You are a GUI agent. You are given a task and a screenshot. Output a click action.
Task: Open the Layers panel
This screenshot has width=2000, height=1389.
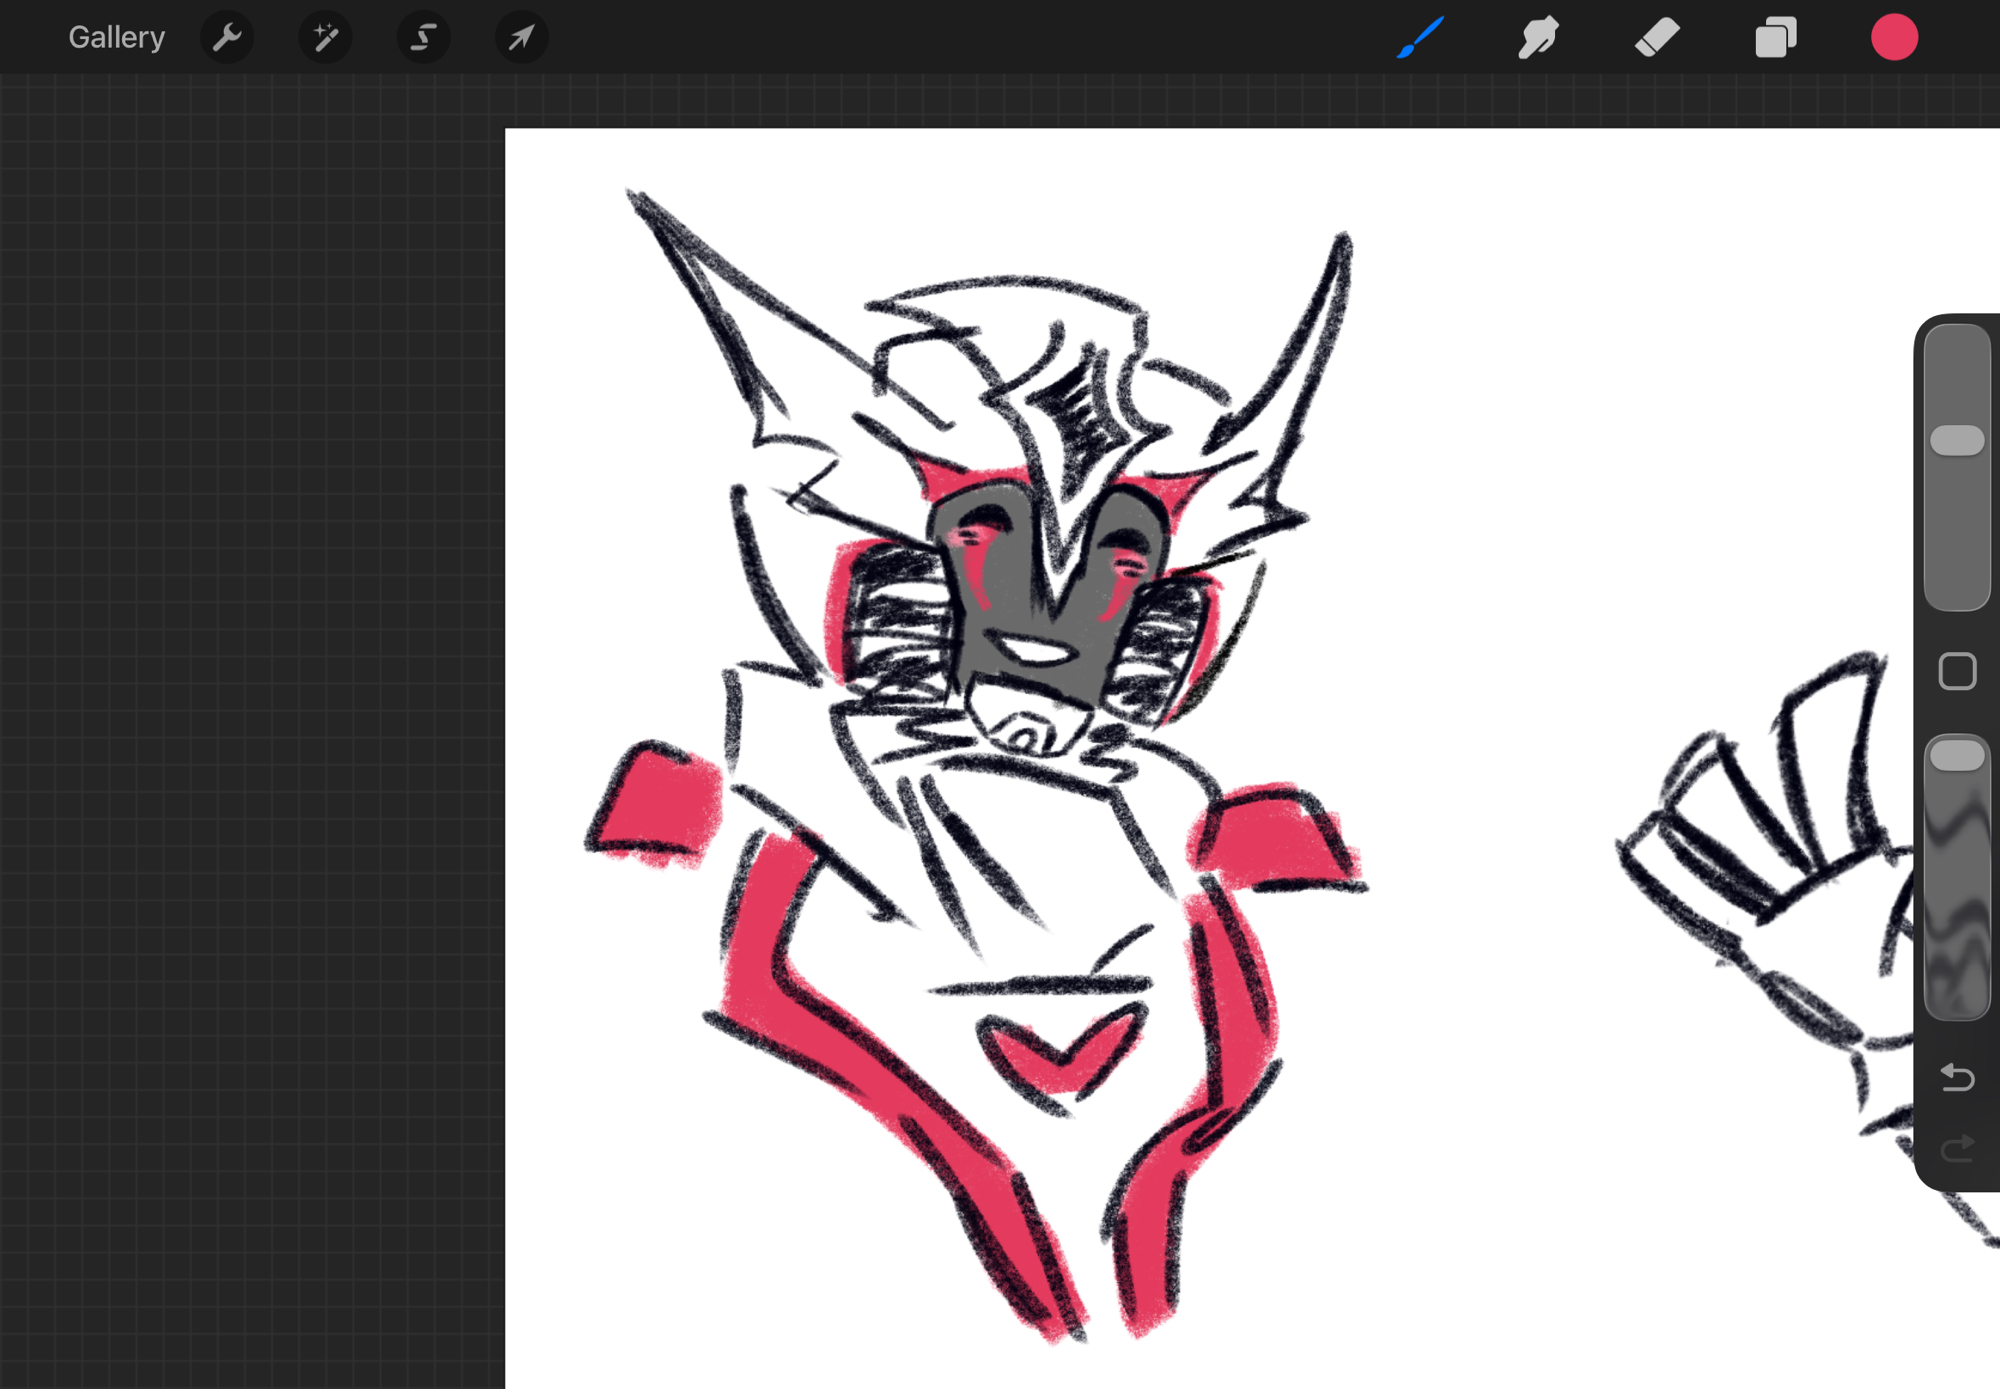(1775, 38)
